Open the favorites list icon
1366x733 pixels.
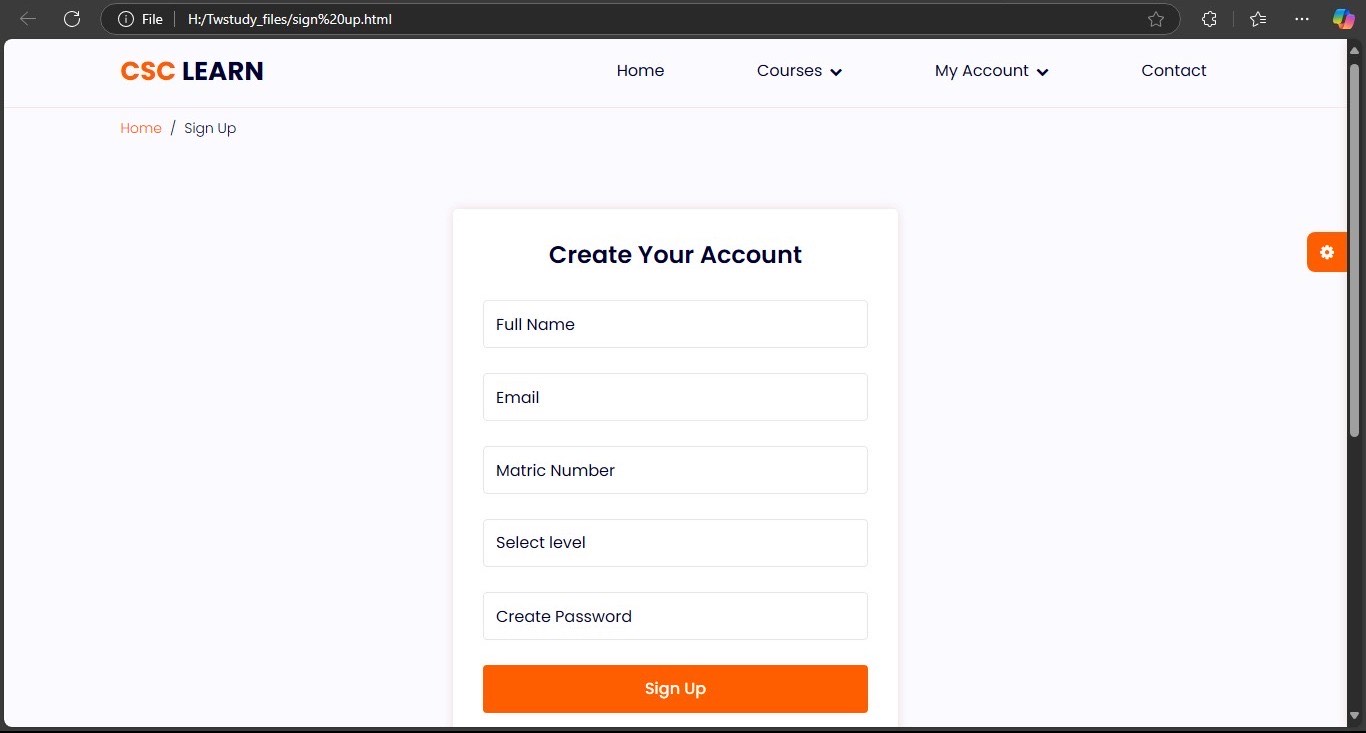1258,19
